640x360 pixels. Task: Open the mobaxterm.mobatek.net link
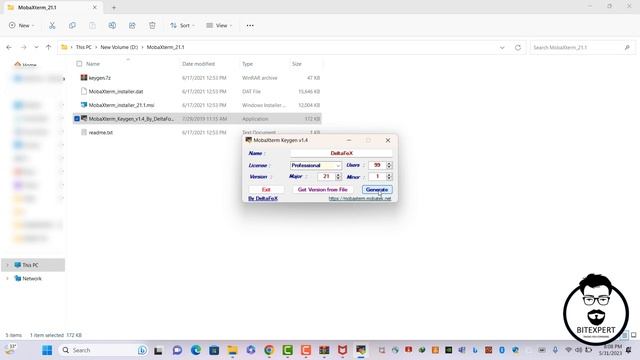point(360,198)
